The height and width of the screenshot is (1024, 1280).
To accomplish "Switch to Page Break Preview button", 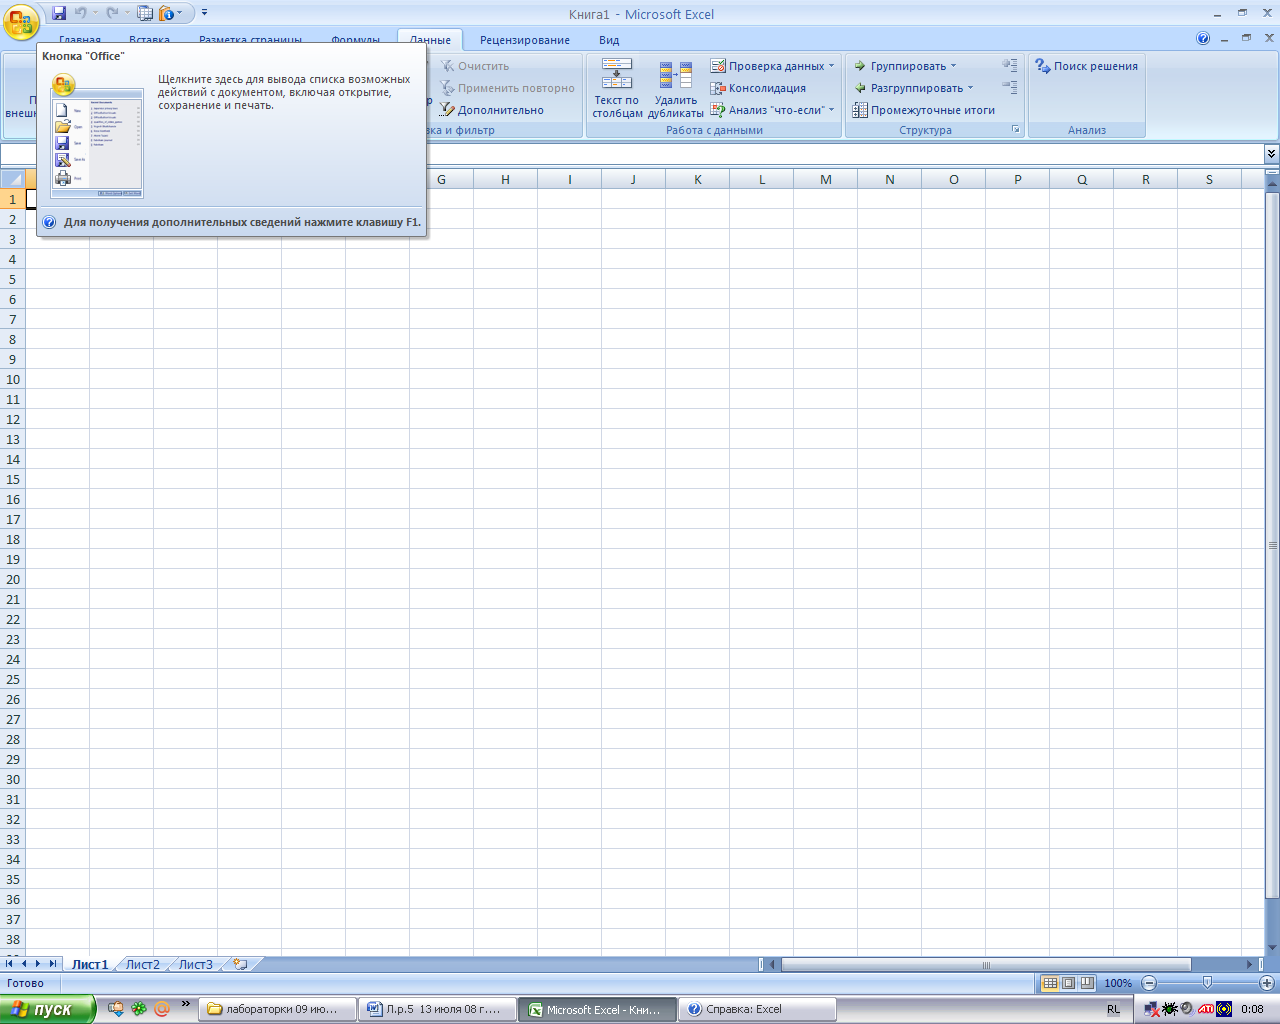I will coord(1087,983).
